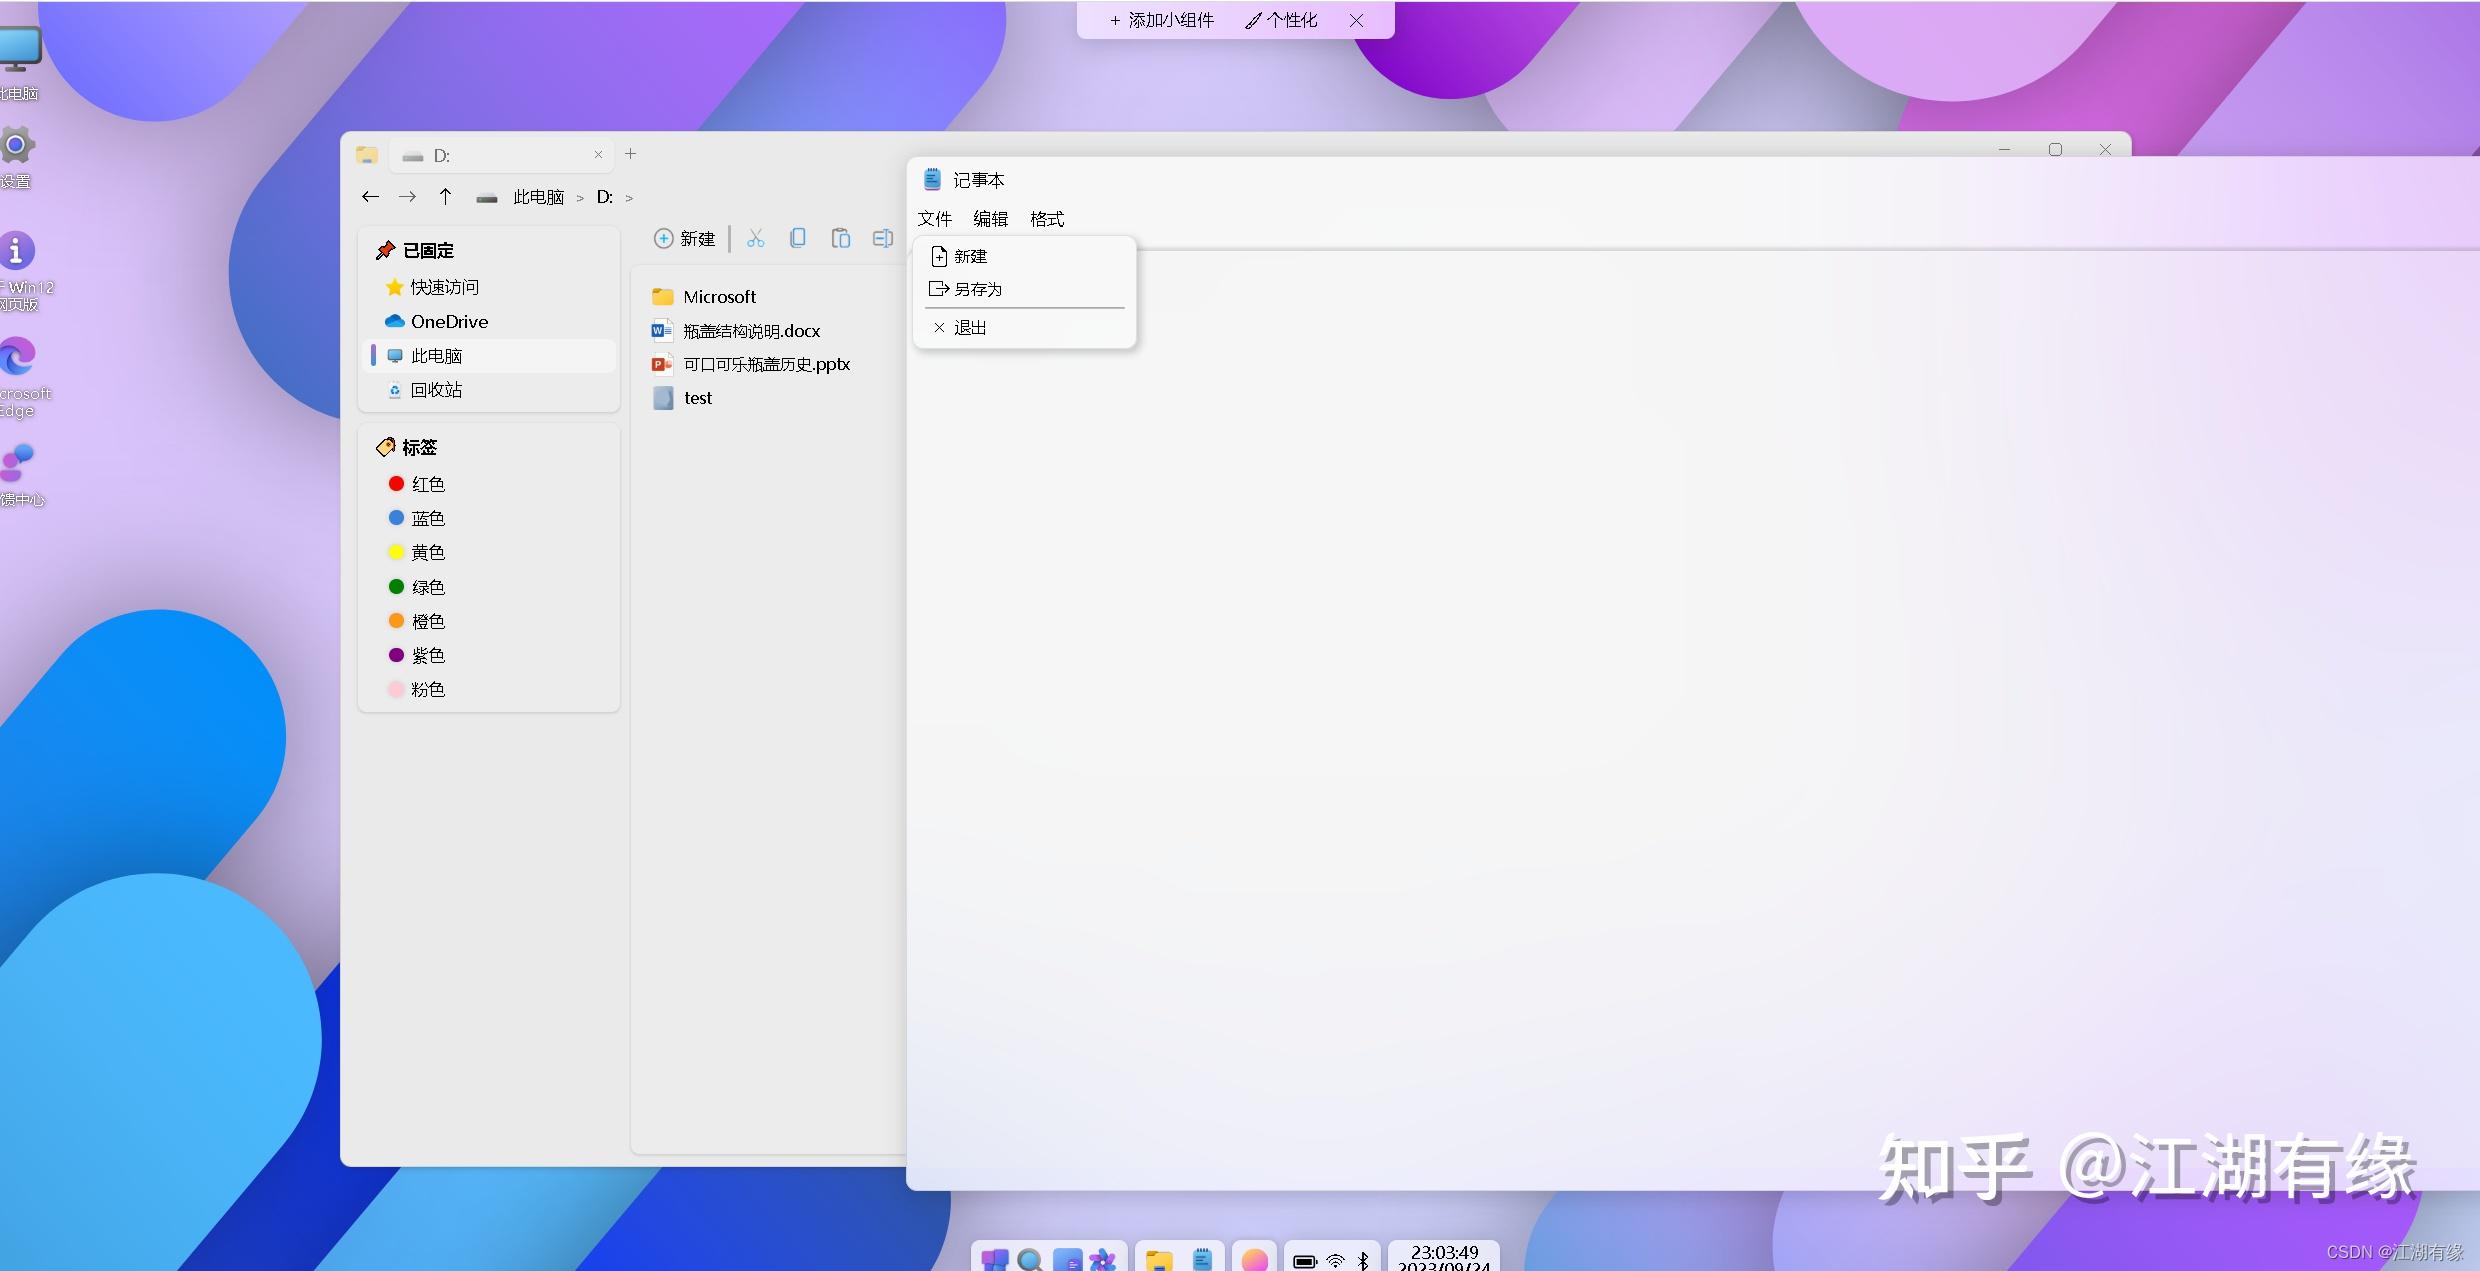Click the paste clipboard icon

[x=841, y=238]
